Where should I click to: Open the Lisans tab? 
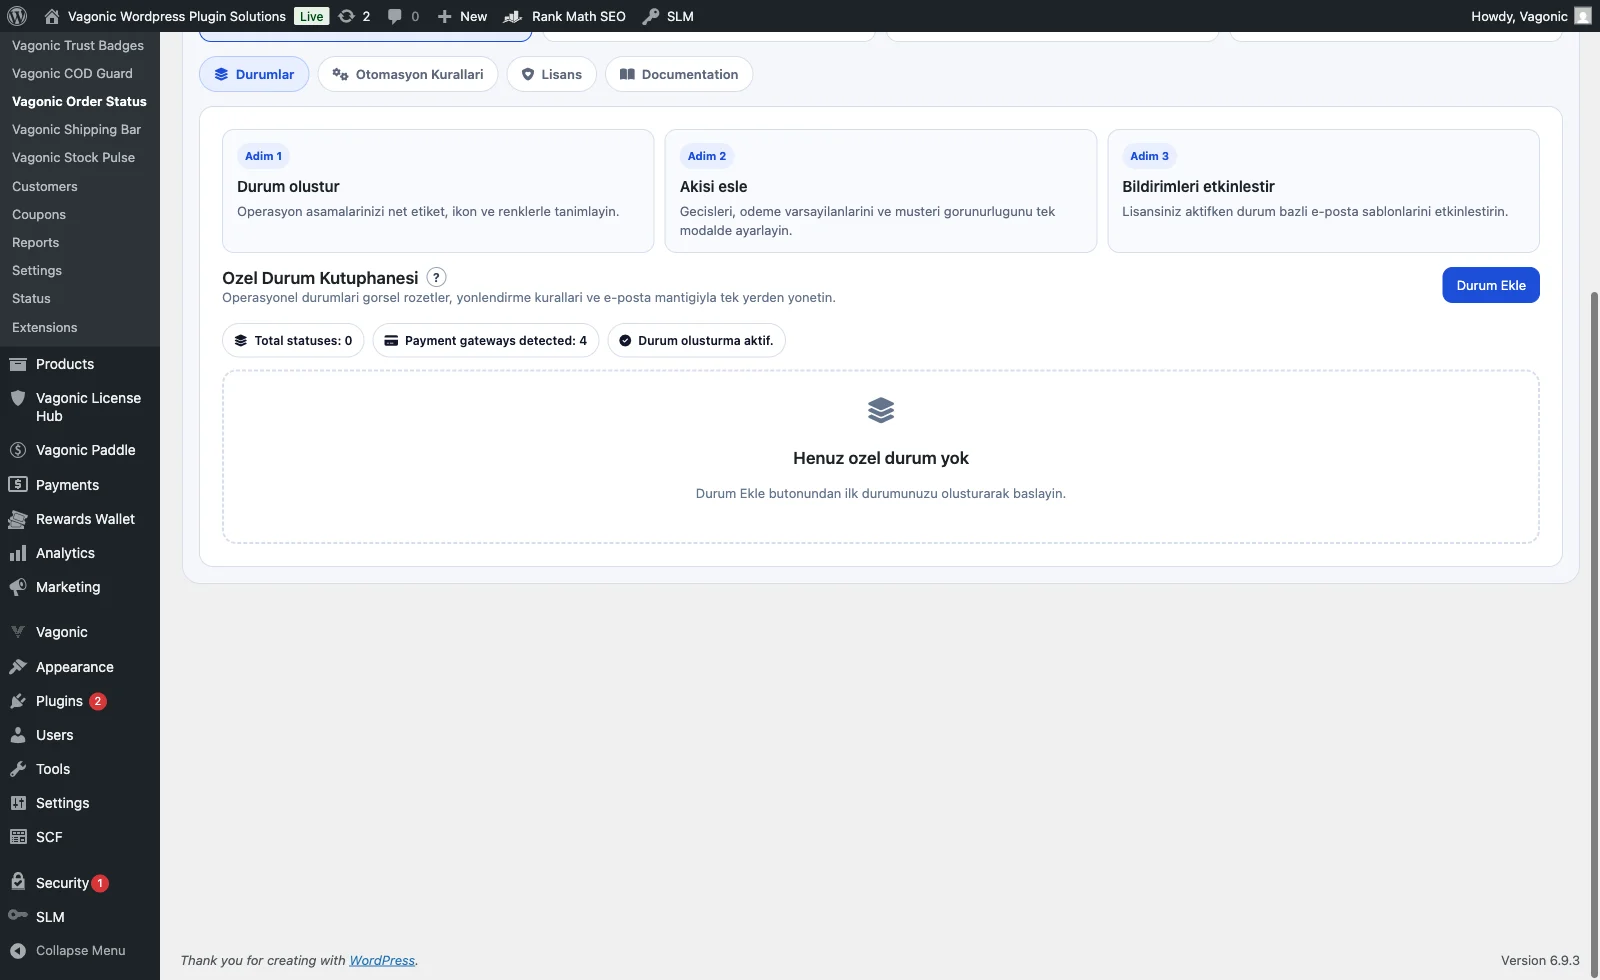point(552,74)
